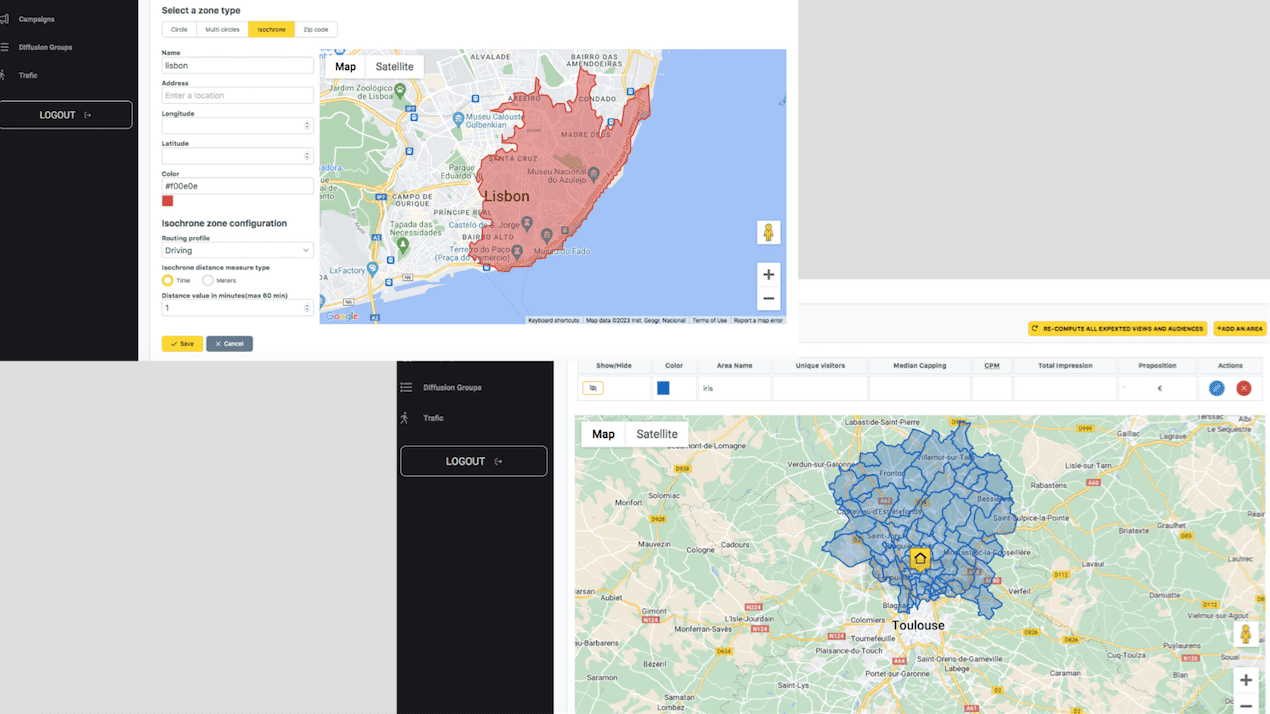Image resolution: width=1270 pixels, height=714 pixels.
Task: Click the Unique visitors column header
Action: 820,365
